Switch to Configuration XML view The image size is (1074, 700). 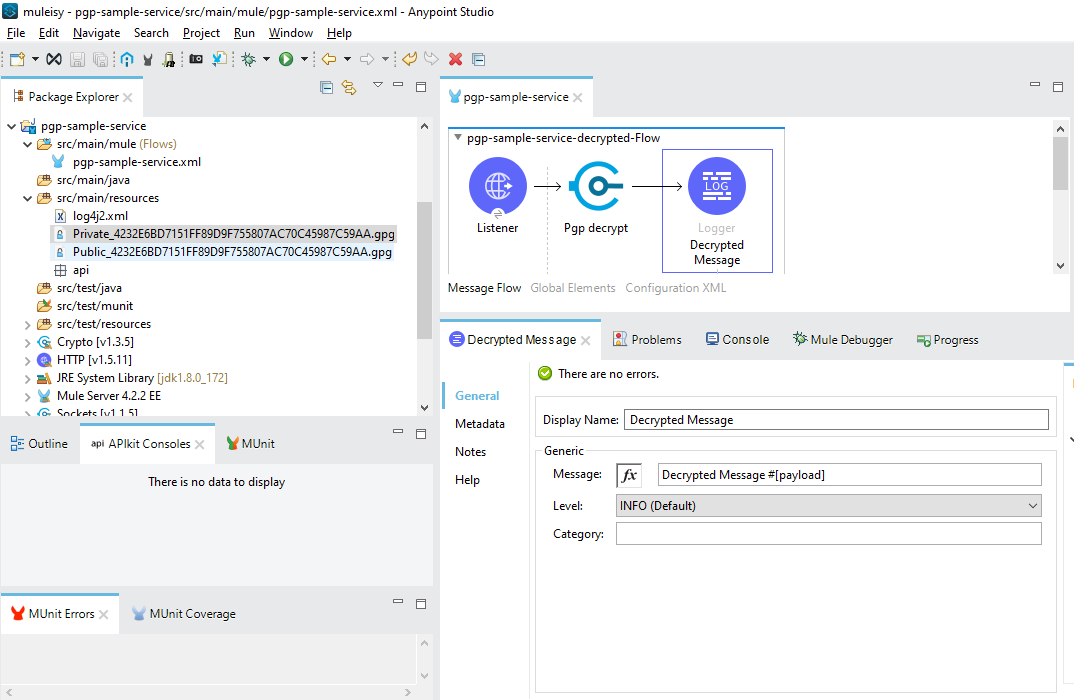675,288
